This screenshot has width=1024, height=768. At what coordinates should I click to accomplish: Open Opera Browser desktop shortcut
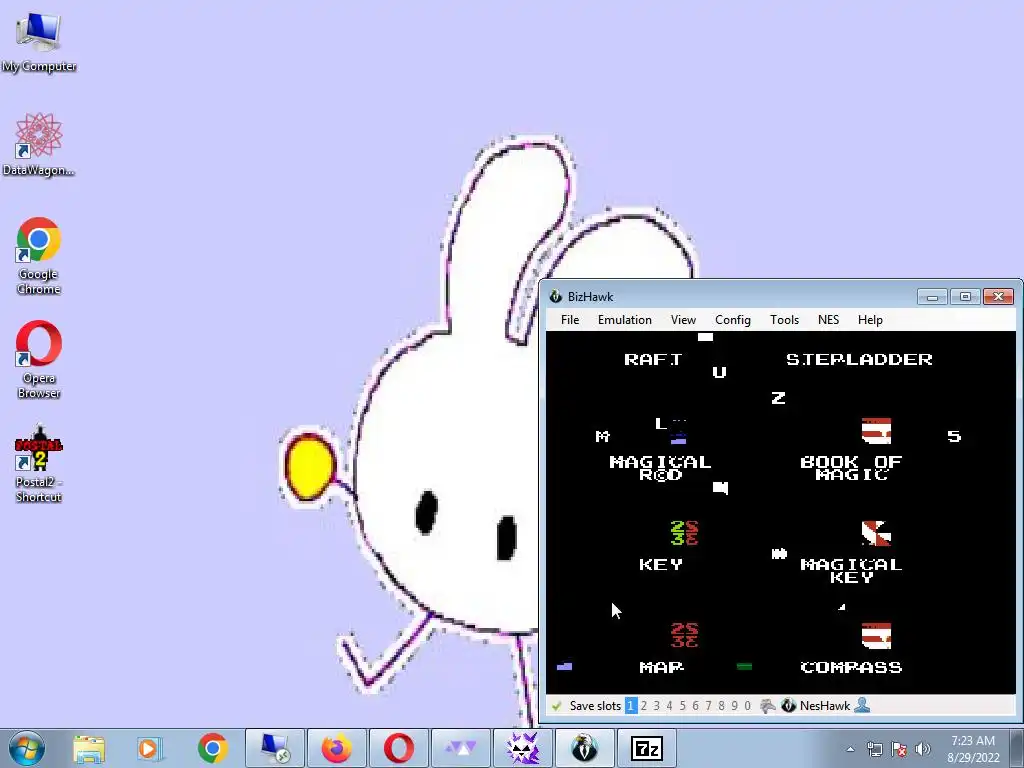pos(39,359)
